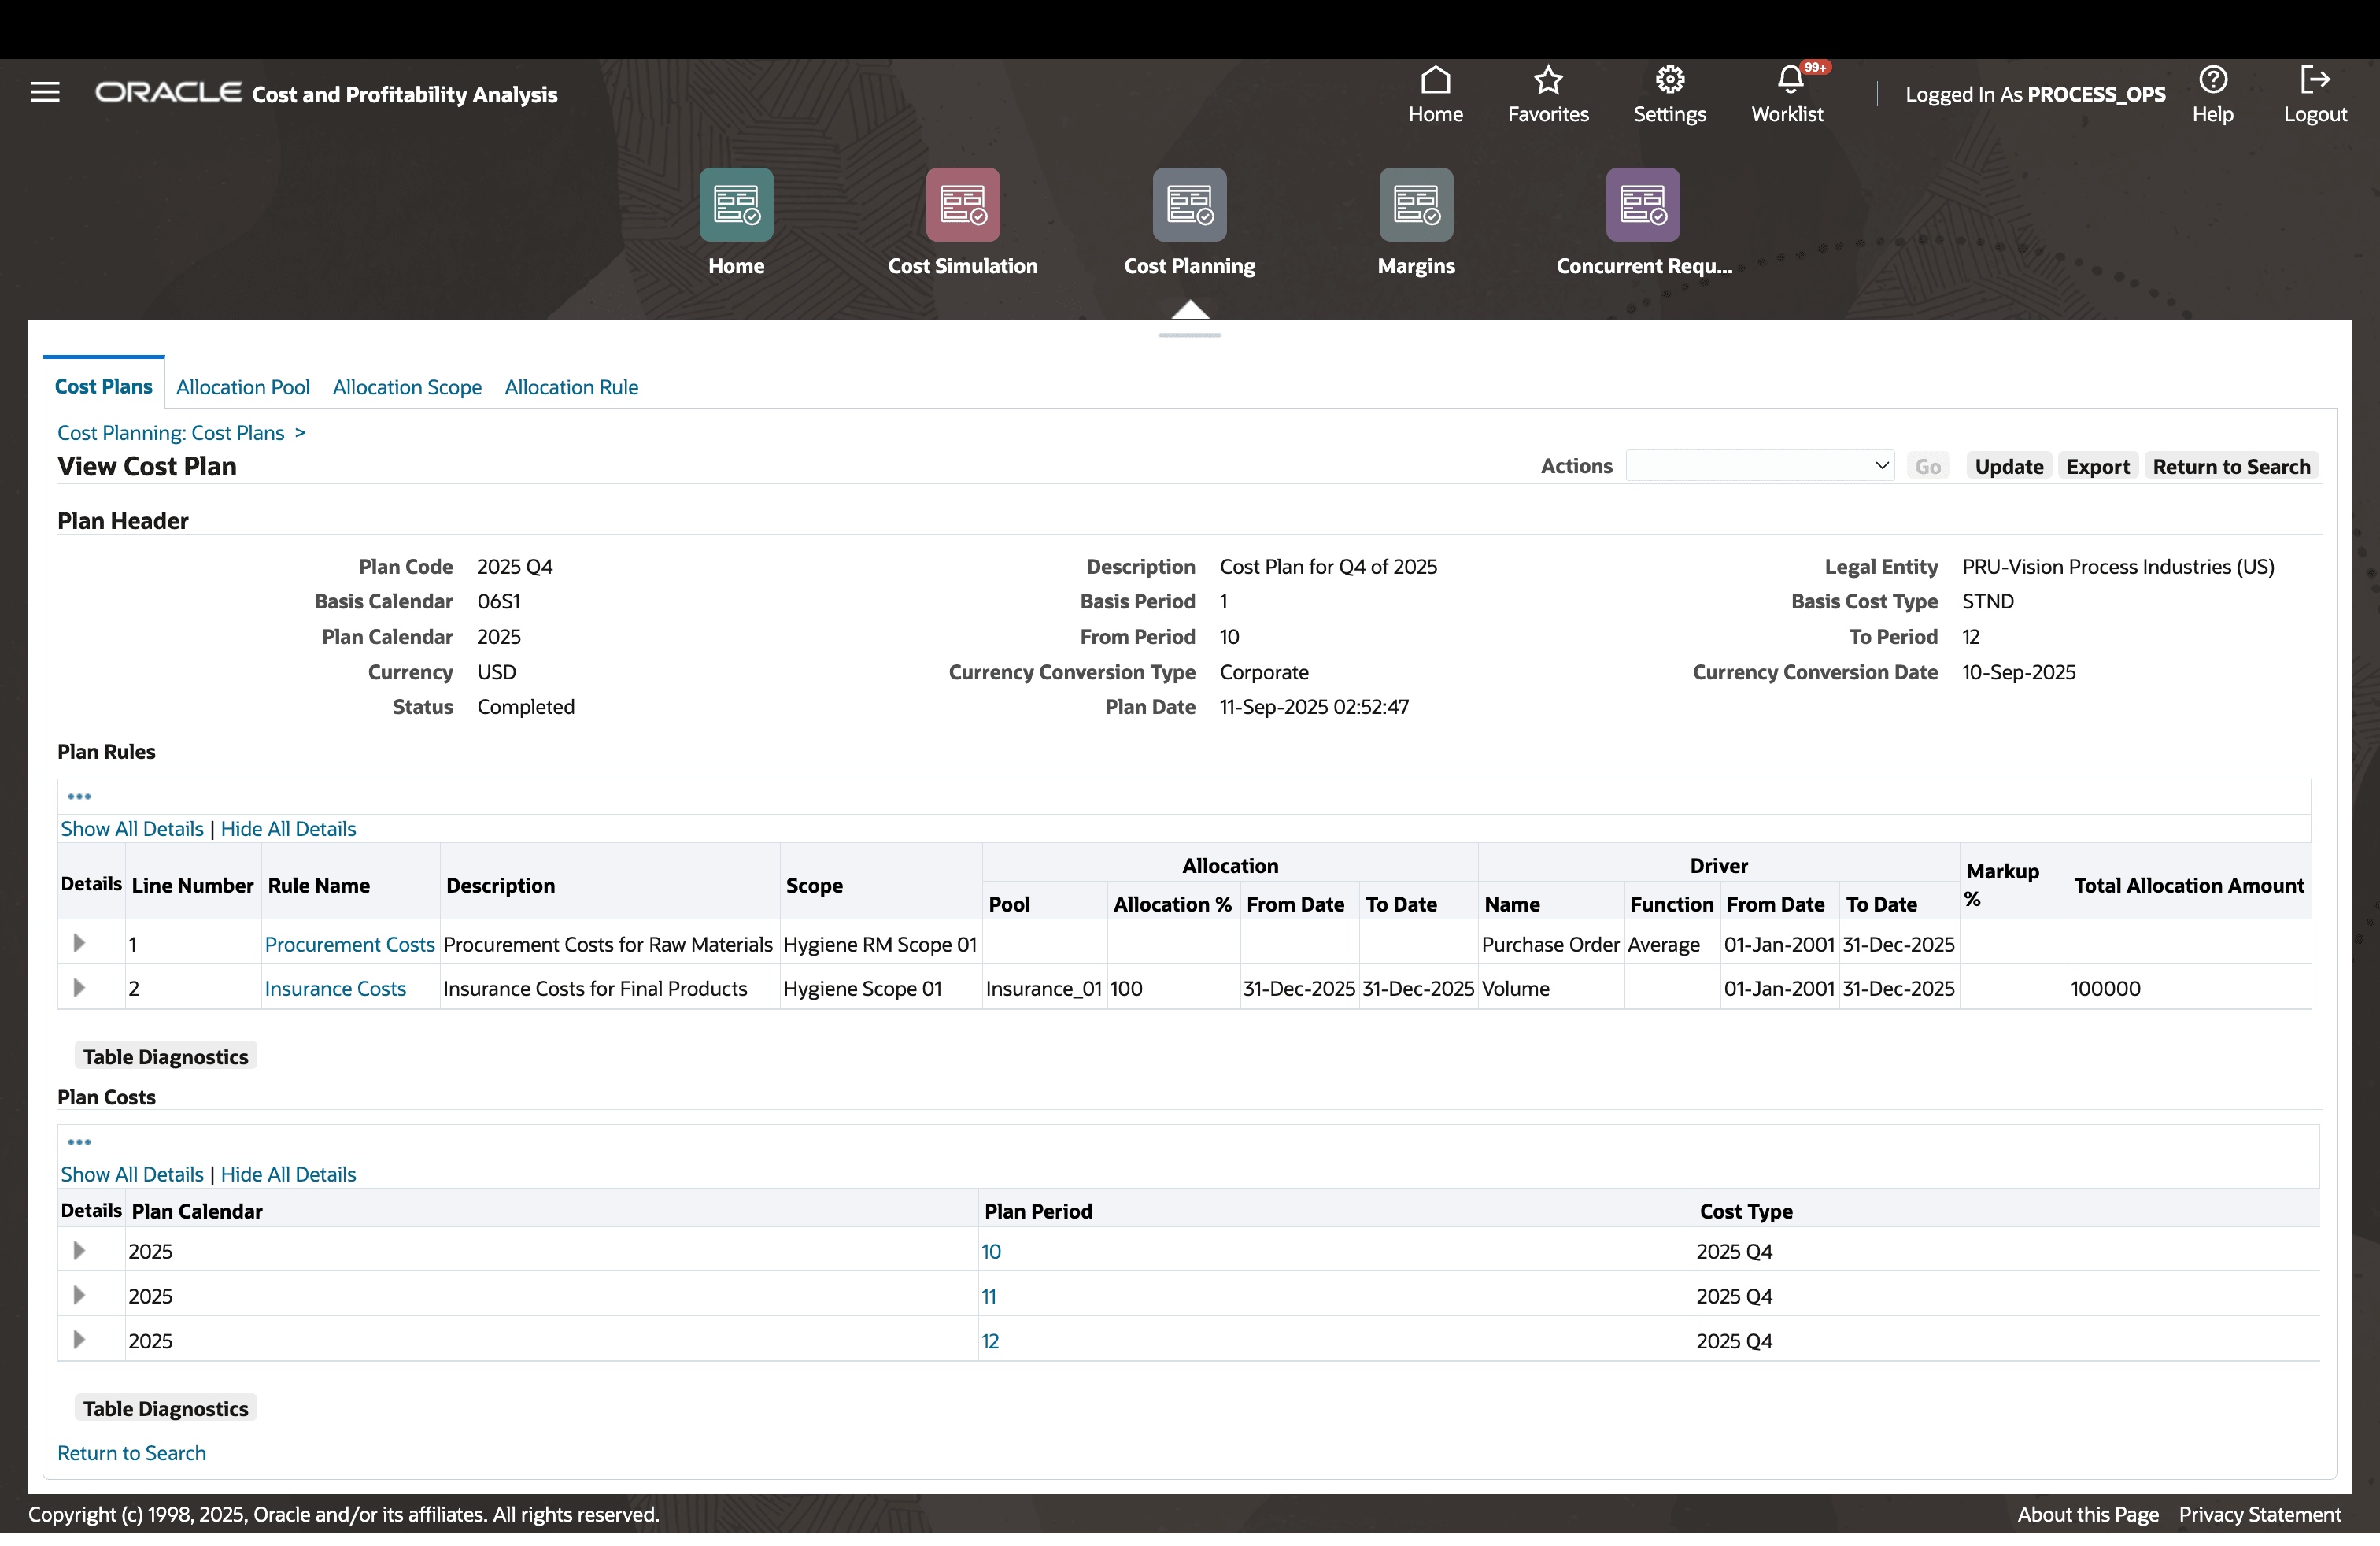The height and width of the screenshot is (1546, 2380).
Task: Switch to the Allocation Rule tab
Action: pos(571,387)
